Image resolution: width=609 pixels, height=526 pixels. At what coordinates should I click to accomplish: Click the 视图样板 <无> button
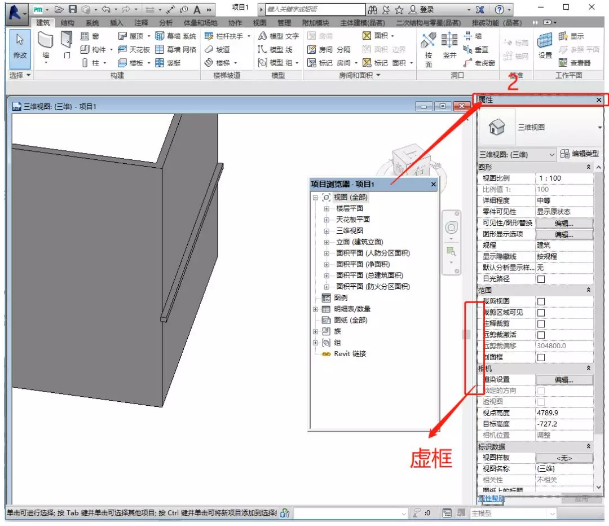564,458
